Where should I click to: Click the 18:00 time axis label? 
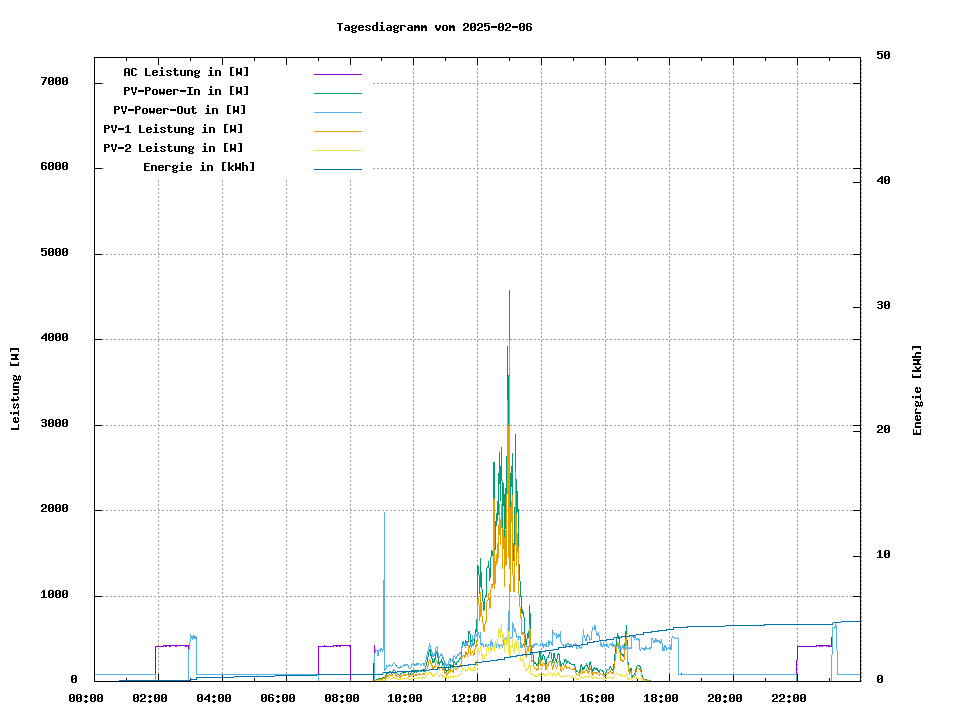pos(660,698)
